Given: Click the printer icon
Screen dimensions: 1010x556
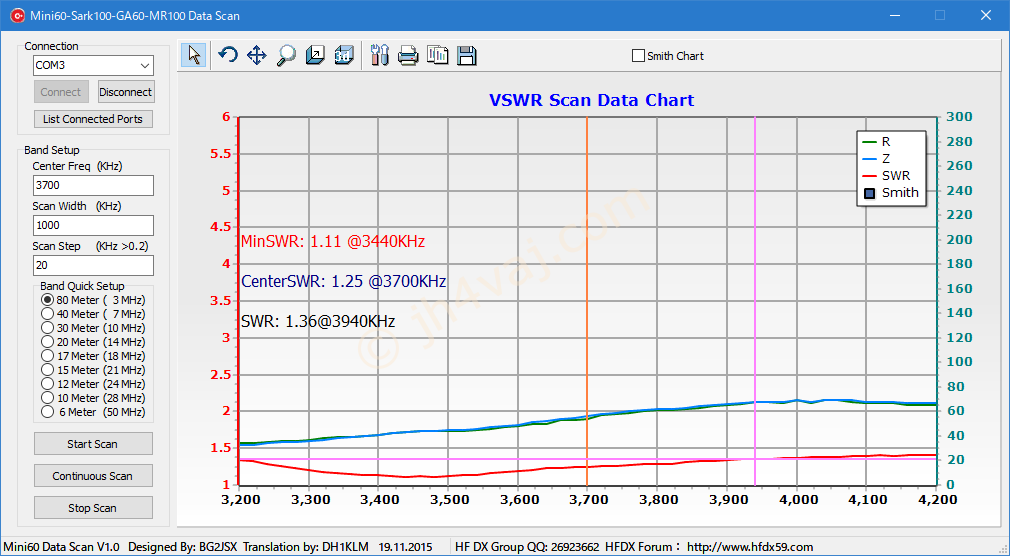Looking at the screenshot, I should (408, 55).
